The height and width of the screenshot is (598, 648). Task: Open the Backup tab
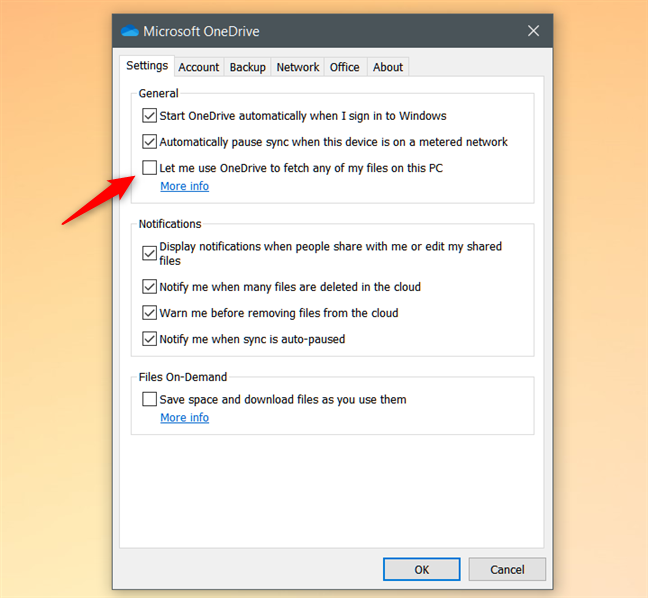pos(248,67)
